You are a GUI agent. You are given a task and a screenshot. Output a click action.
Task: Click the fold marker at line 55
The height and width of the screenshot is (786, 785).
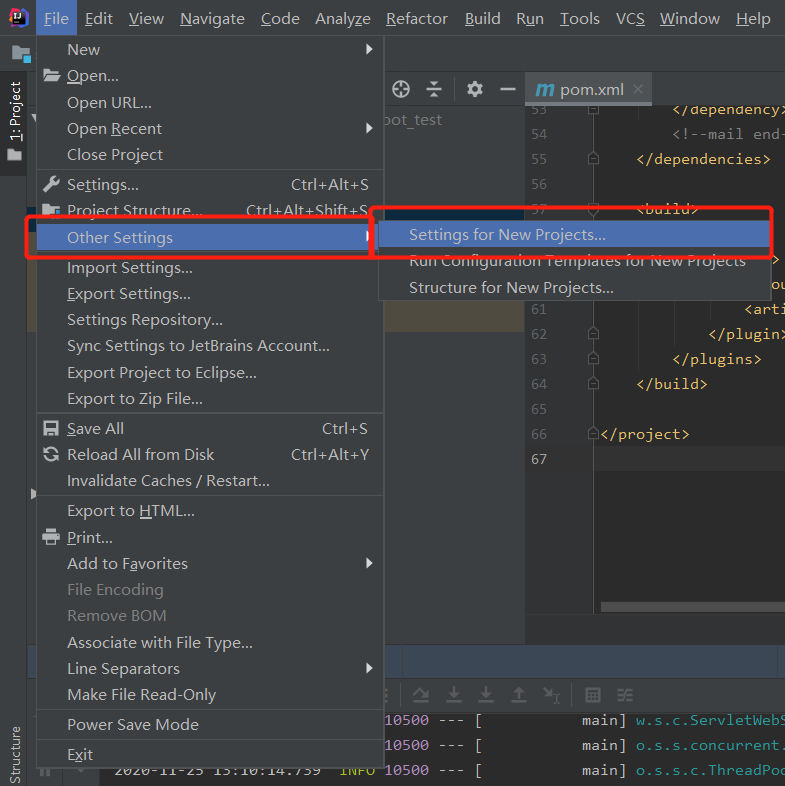tap(593, 159)
